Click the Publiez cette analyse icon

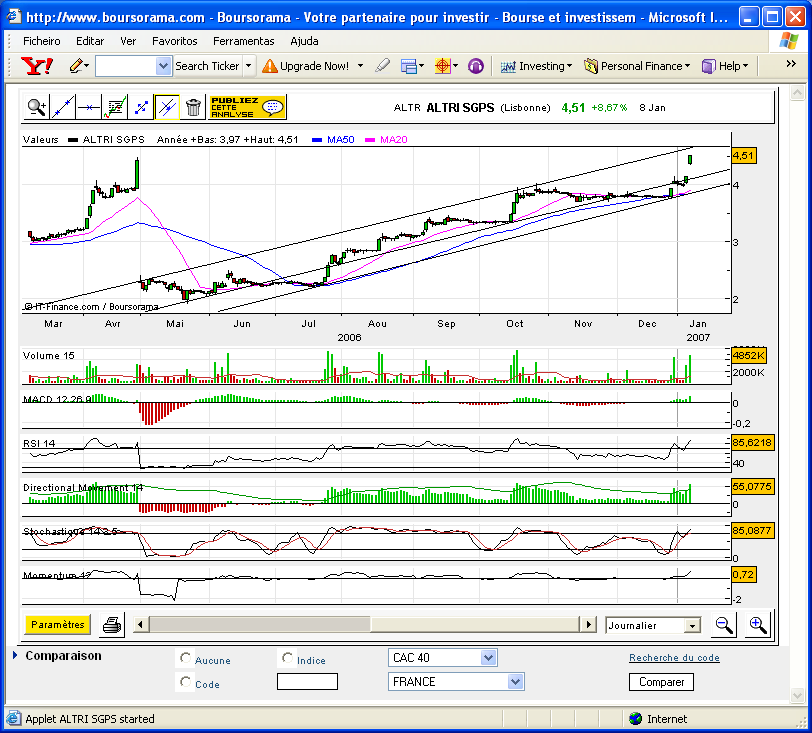[x=247, y=107]
